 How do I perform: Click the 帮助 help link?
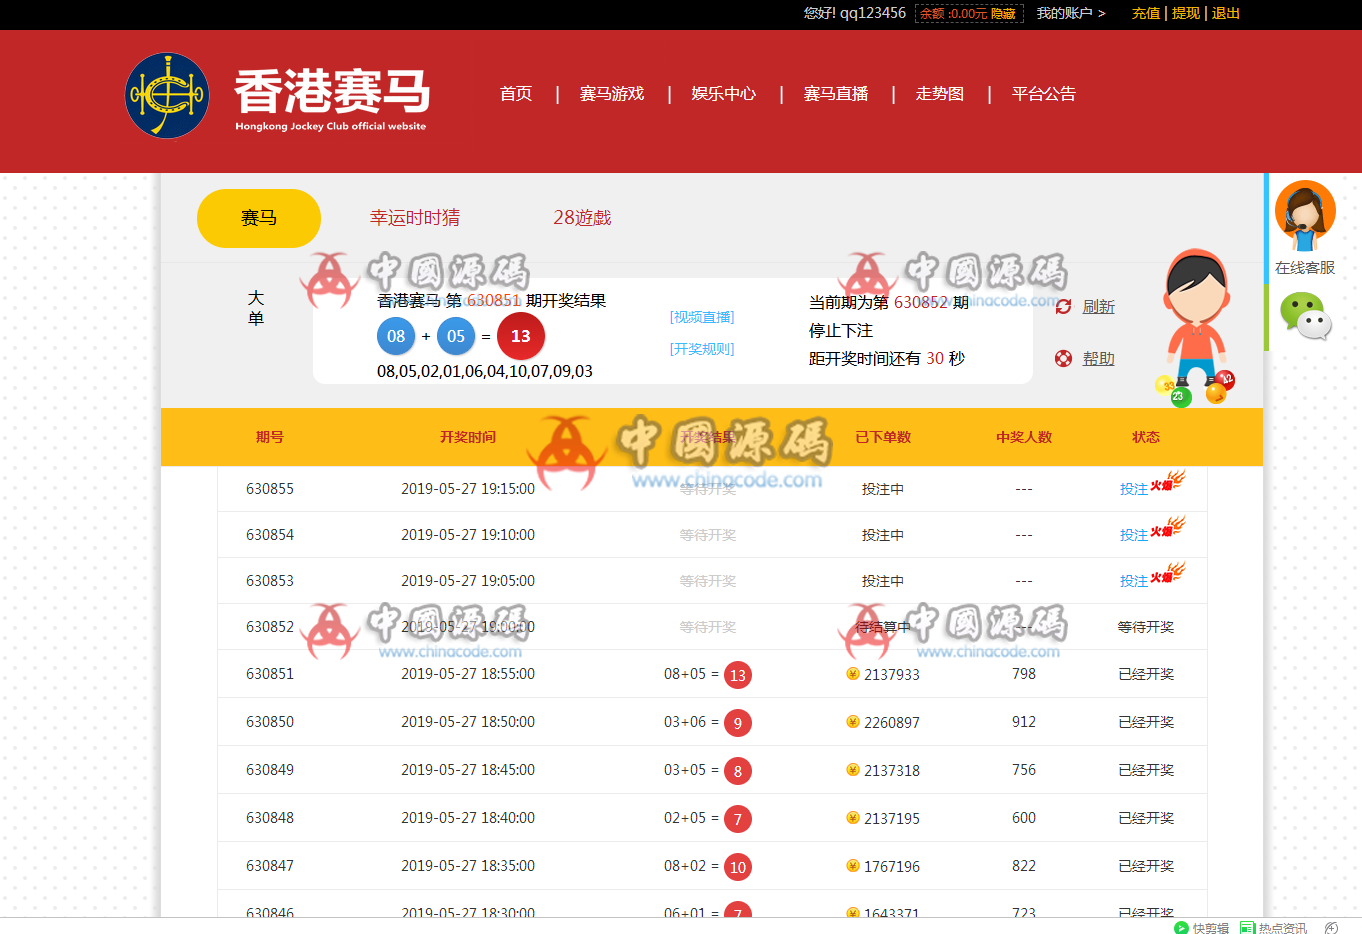[1099, 359]
